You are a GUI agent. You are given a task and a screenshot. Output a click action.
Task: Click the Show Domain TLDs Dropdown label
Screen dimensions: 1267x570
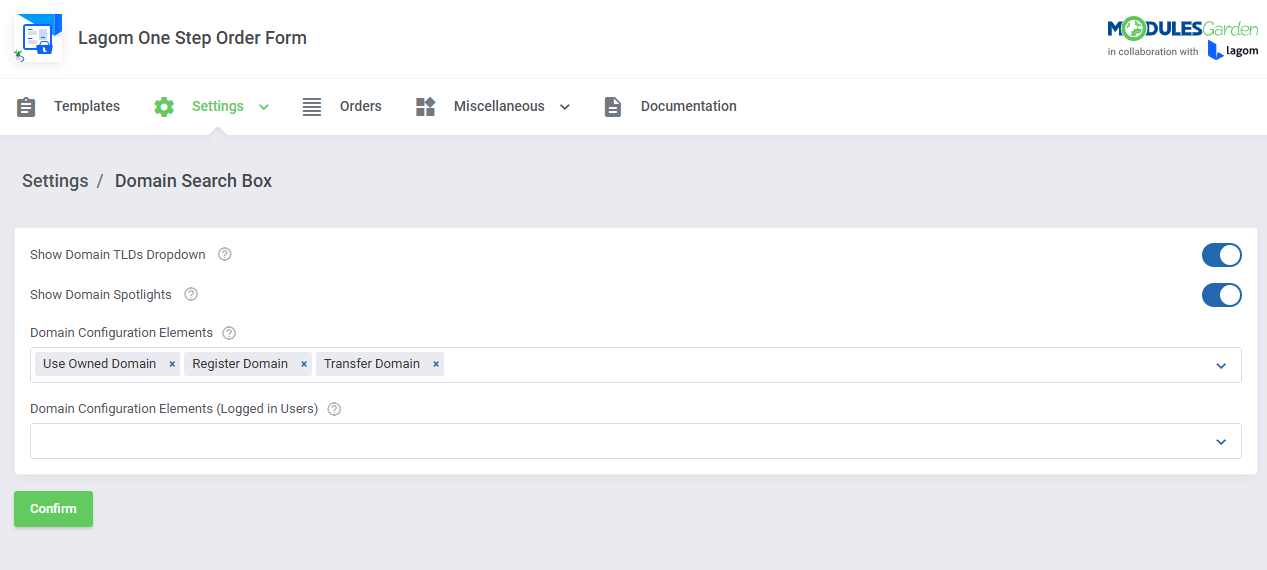[x=118, y=255]
